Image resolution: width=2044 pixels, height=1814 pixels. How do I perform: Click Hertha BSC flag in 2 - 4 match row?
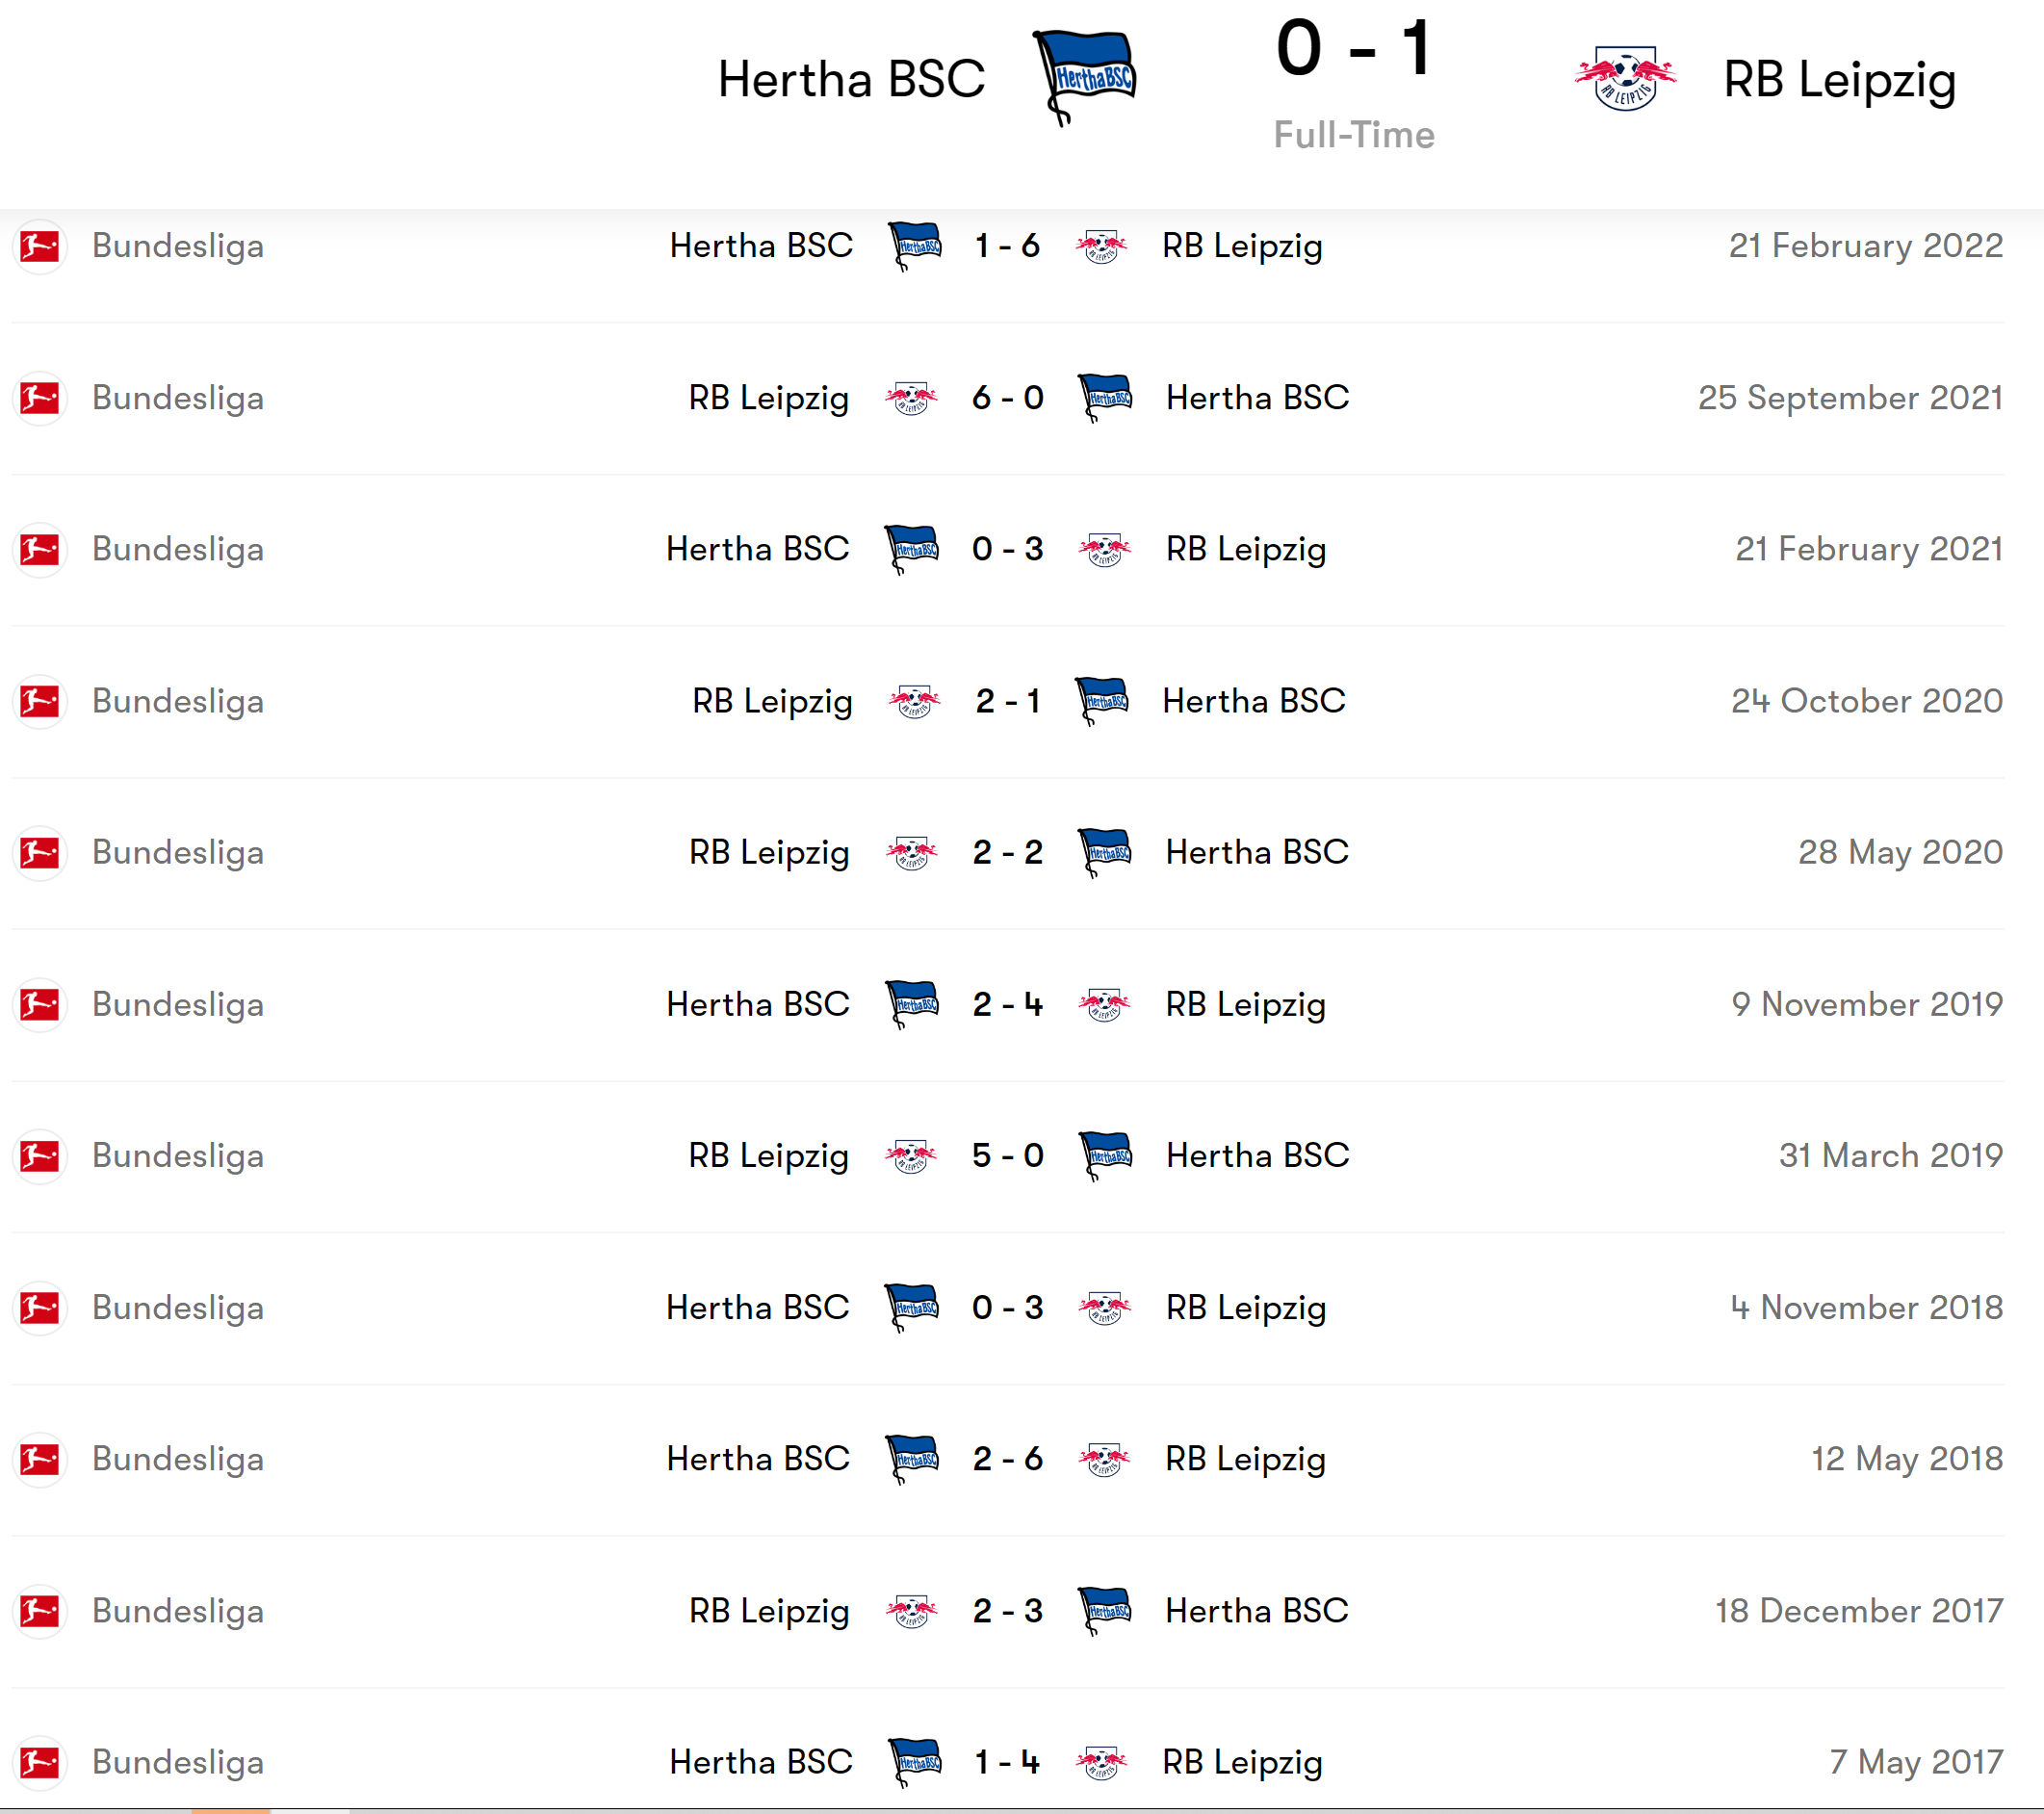(x=912, y=1004)
